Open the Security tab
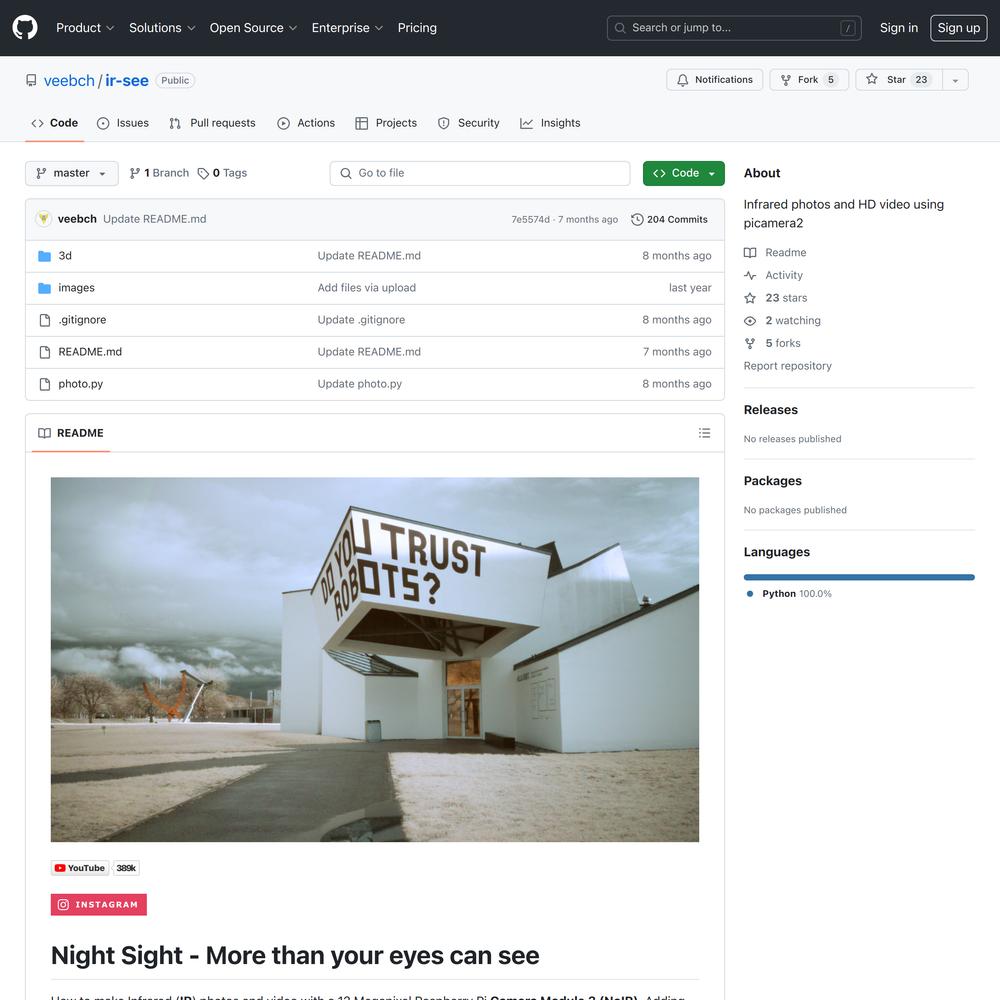 tap(469, 123)
